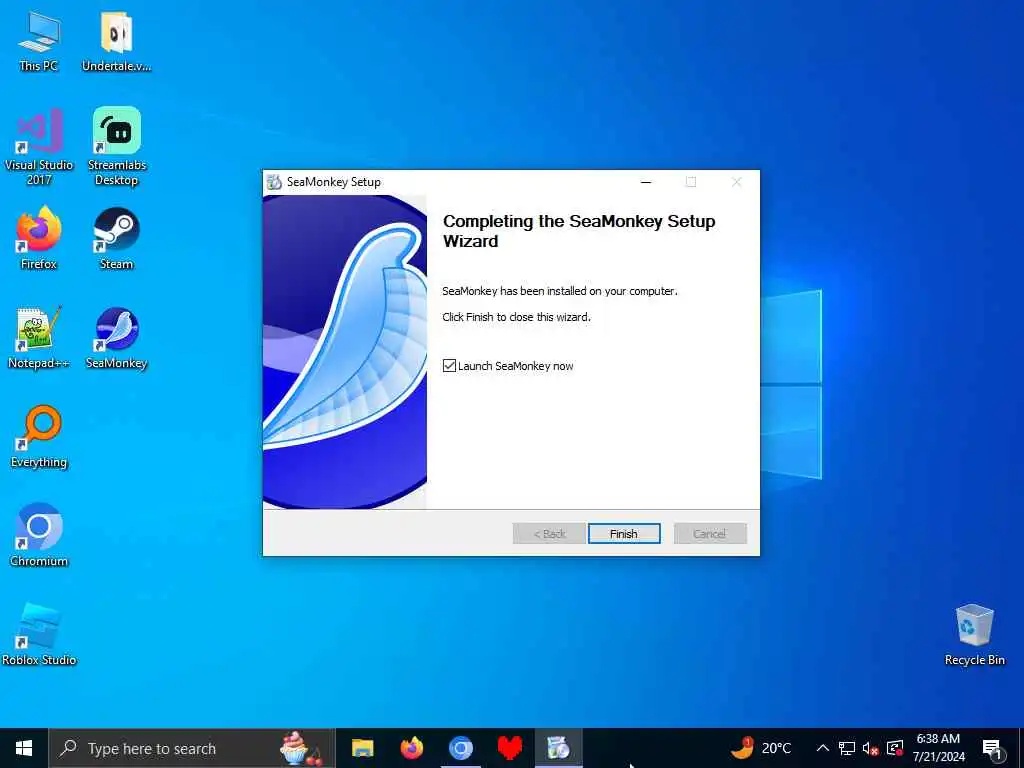Minimize the SeaMonkey Setup window
The image size is (1024, 768).
pos(646,182)
